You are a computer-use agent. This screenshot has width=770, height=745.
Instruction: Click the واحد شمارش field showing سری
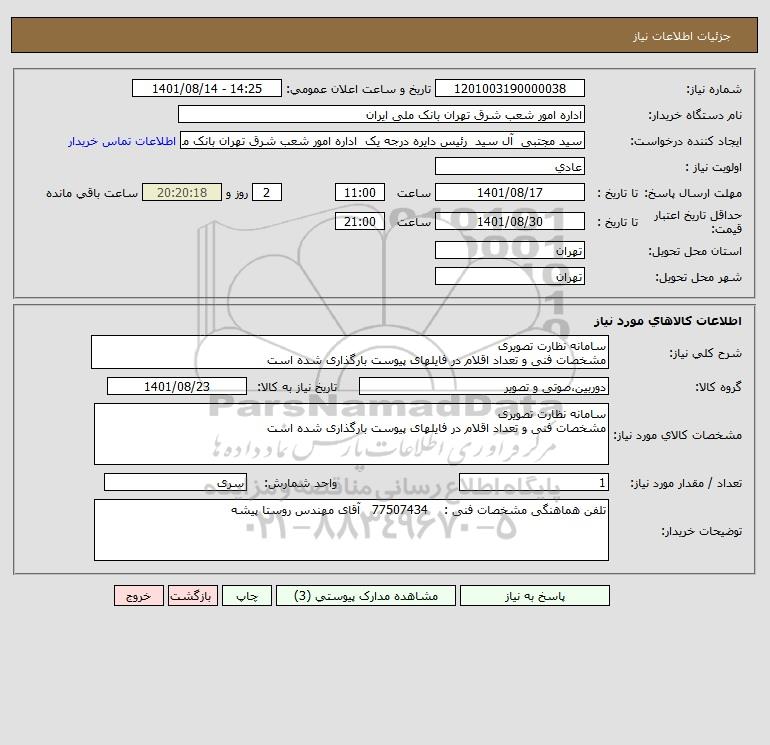coord(175,482)
